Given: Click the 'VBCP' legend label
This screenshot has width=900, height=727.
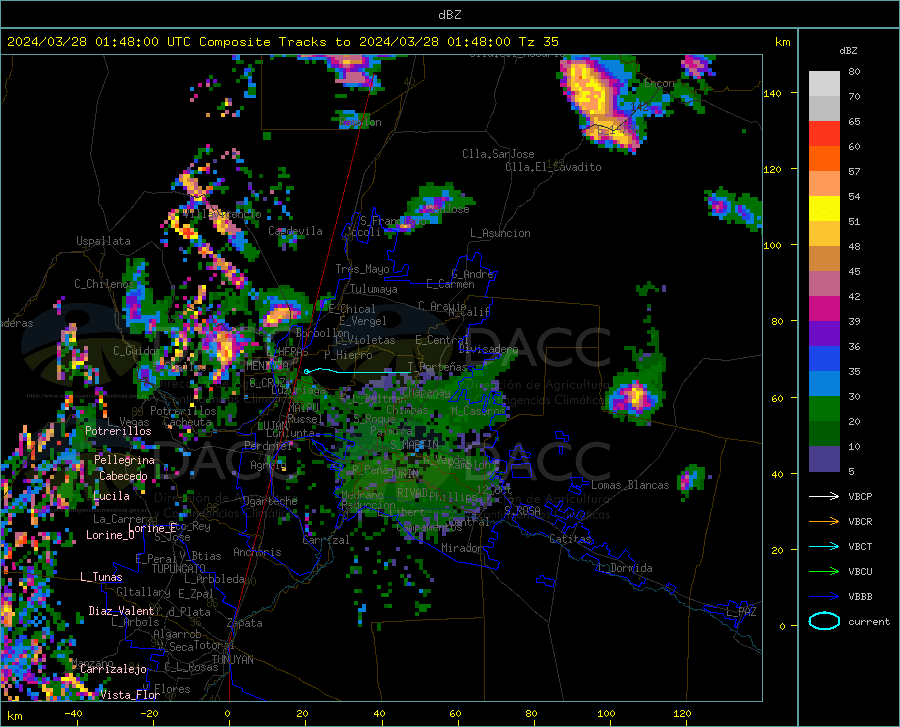Looking at the screenshot, I should coord(860,497).
